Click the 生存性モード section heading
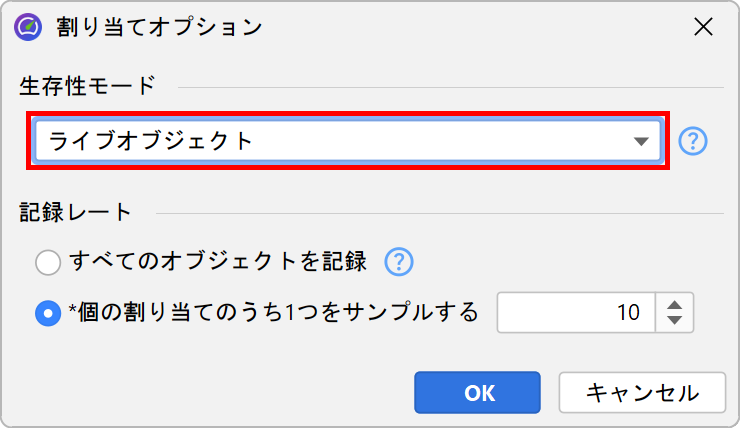Image resolution: width=740 pixels, height=428 pixels. pos(88,86)
